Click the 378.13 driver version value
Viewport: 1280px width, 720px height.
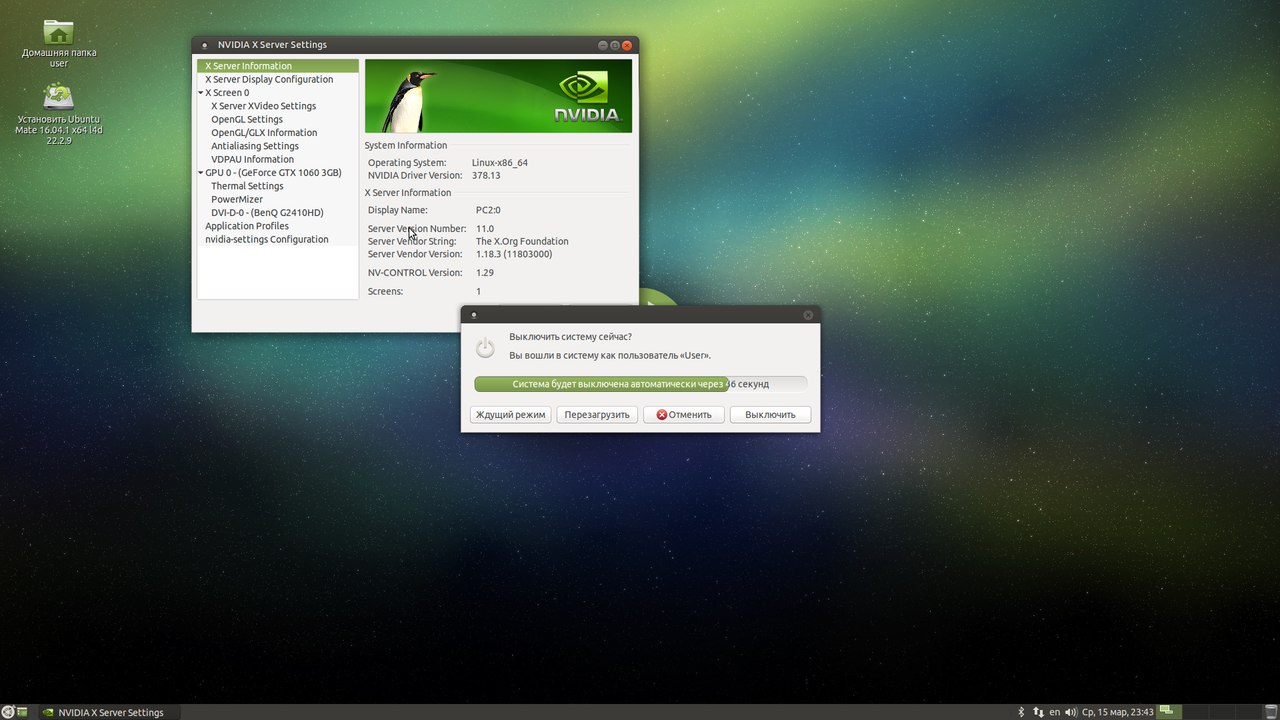tap(486, 175)
